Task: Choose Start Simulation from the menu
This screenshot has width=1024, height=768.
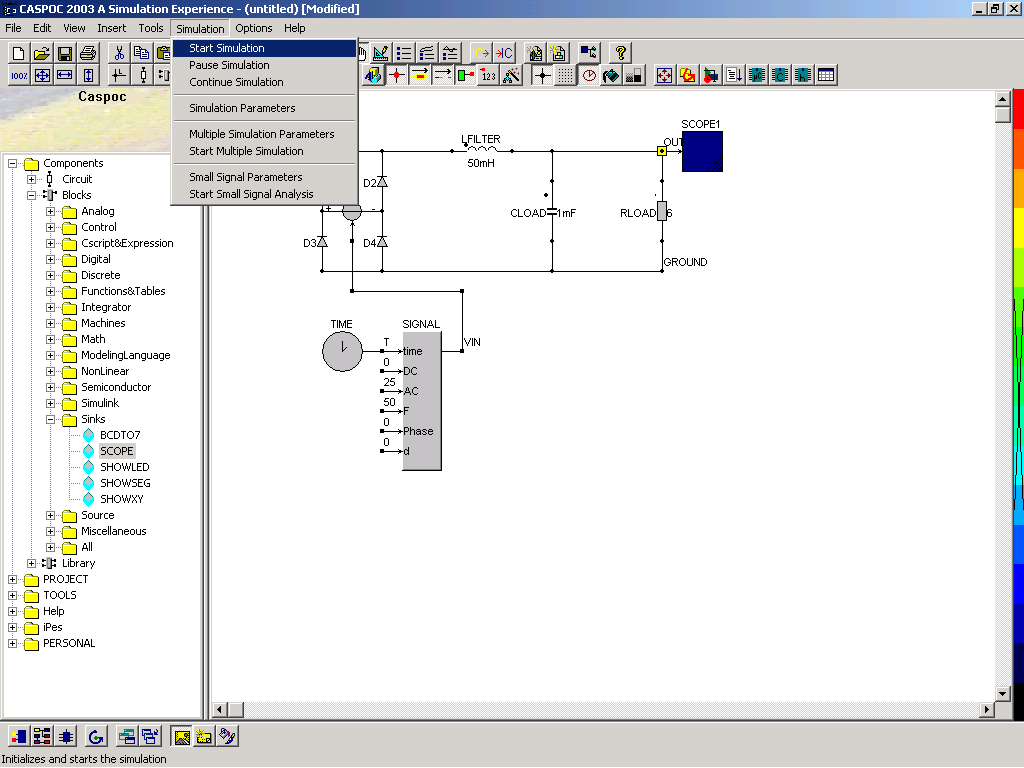Action: 264,48
